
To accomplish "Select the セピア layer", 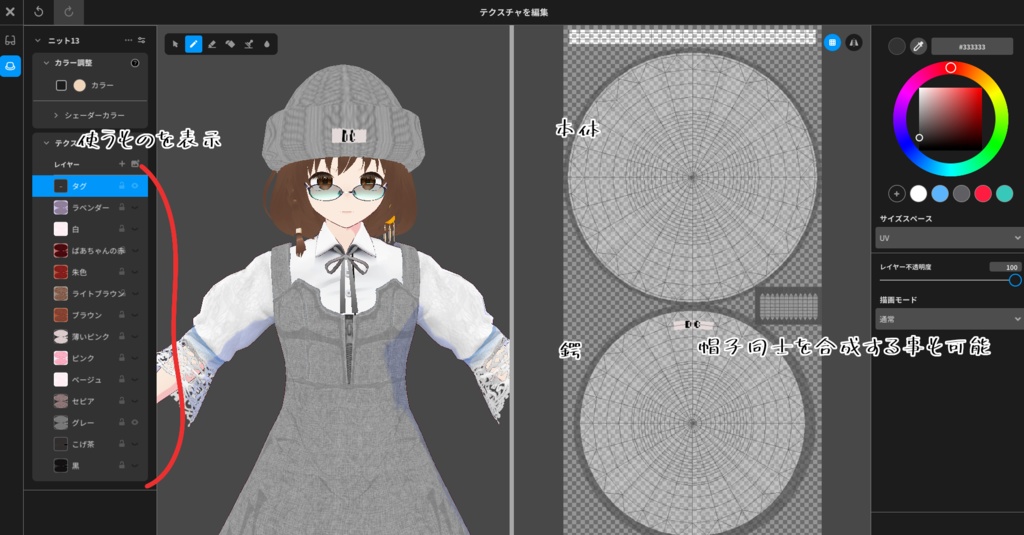I will tap(90, 401).
